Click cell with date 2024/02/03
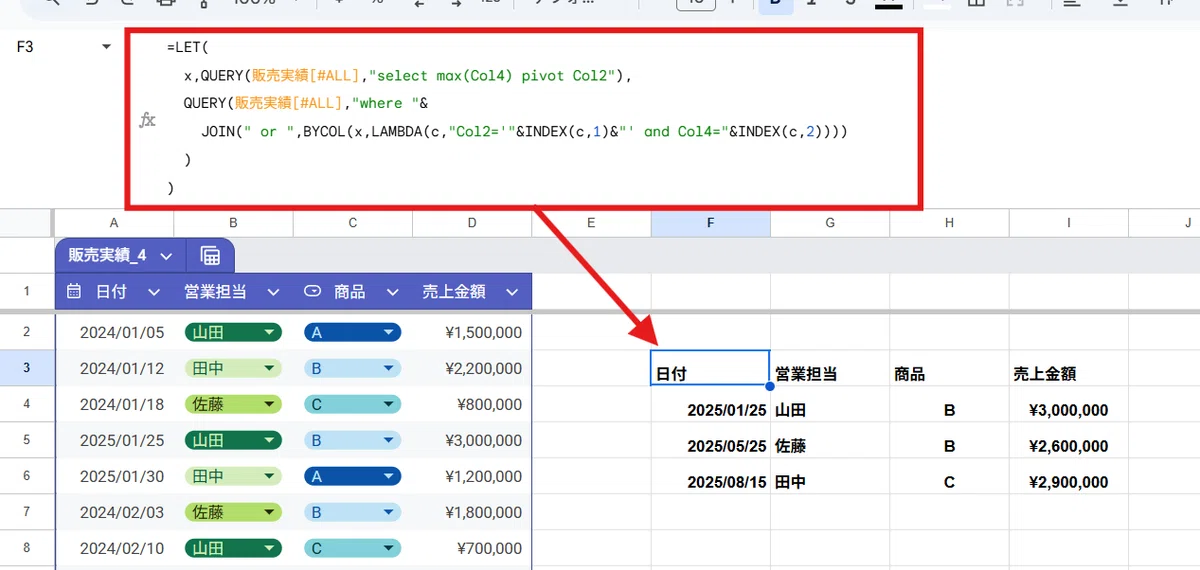This screenshot has height=570, width=1200. [114, 513]
